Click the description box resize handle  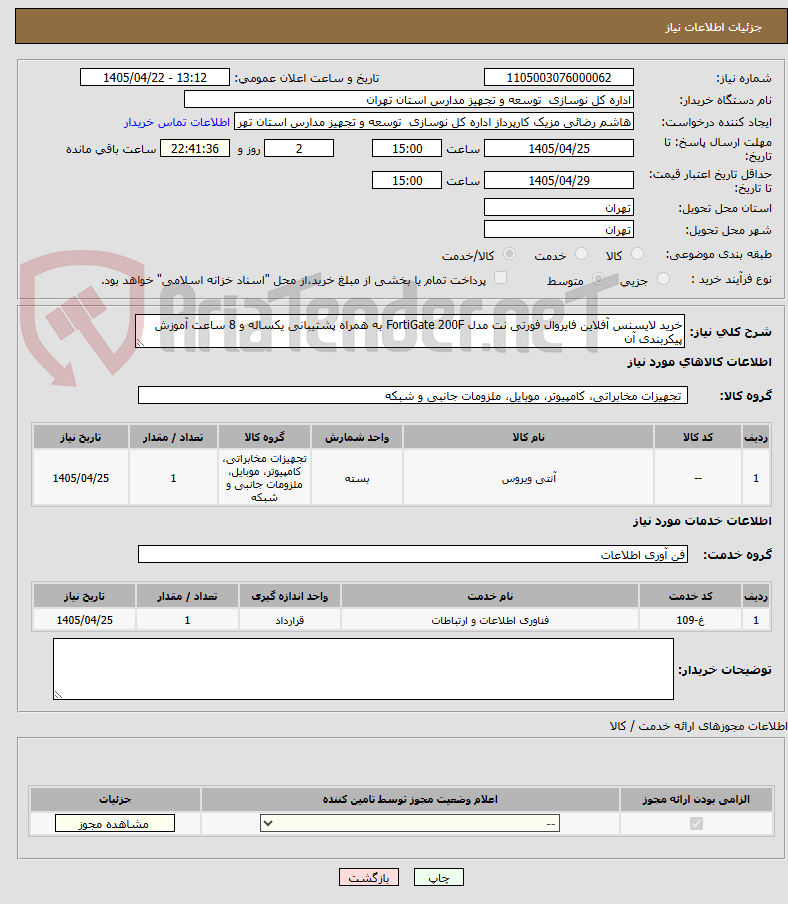pyautogui.click(x=140, y=343)
